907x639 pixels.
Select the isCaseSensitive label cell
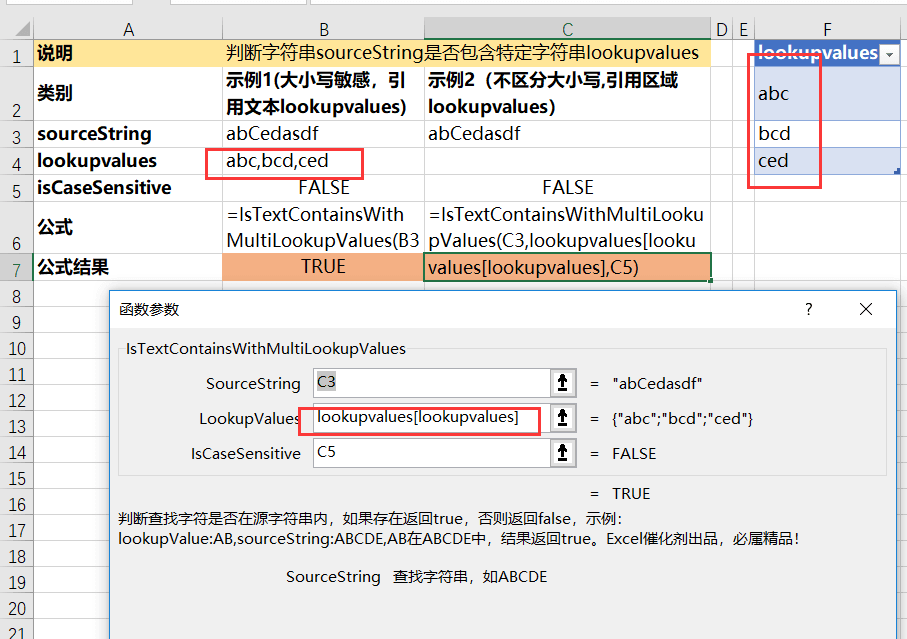tap(128, 188)
